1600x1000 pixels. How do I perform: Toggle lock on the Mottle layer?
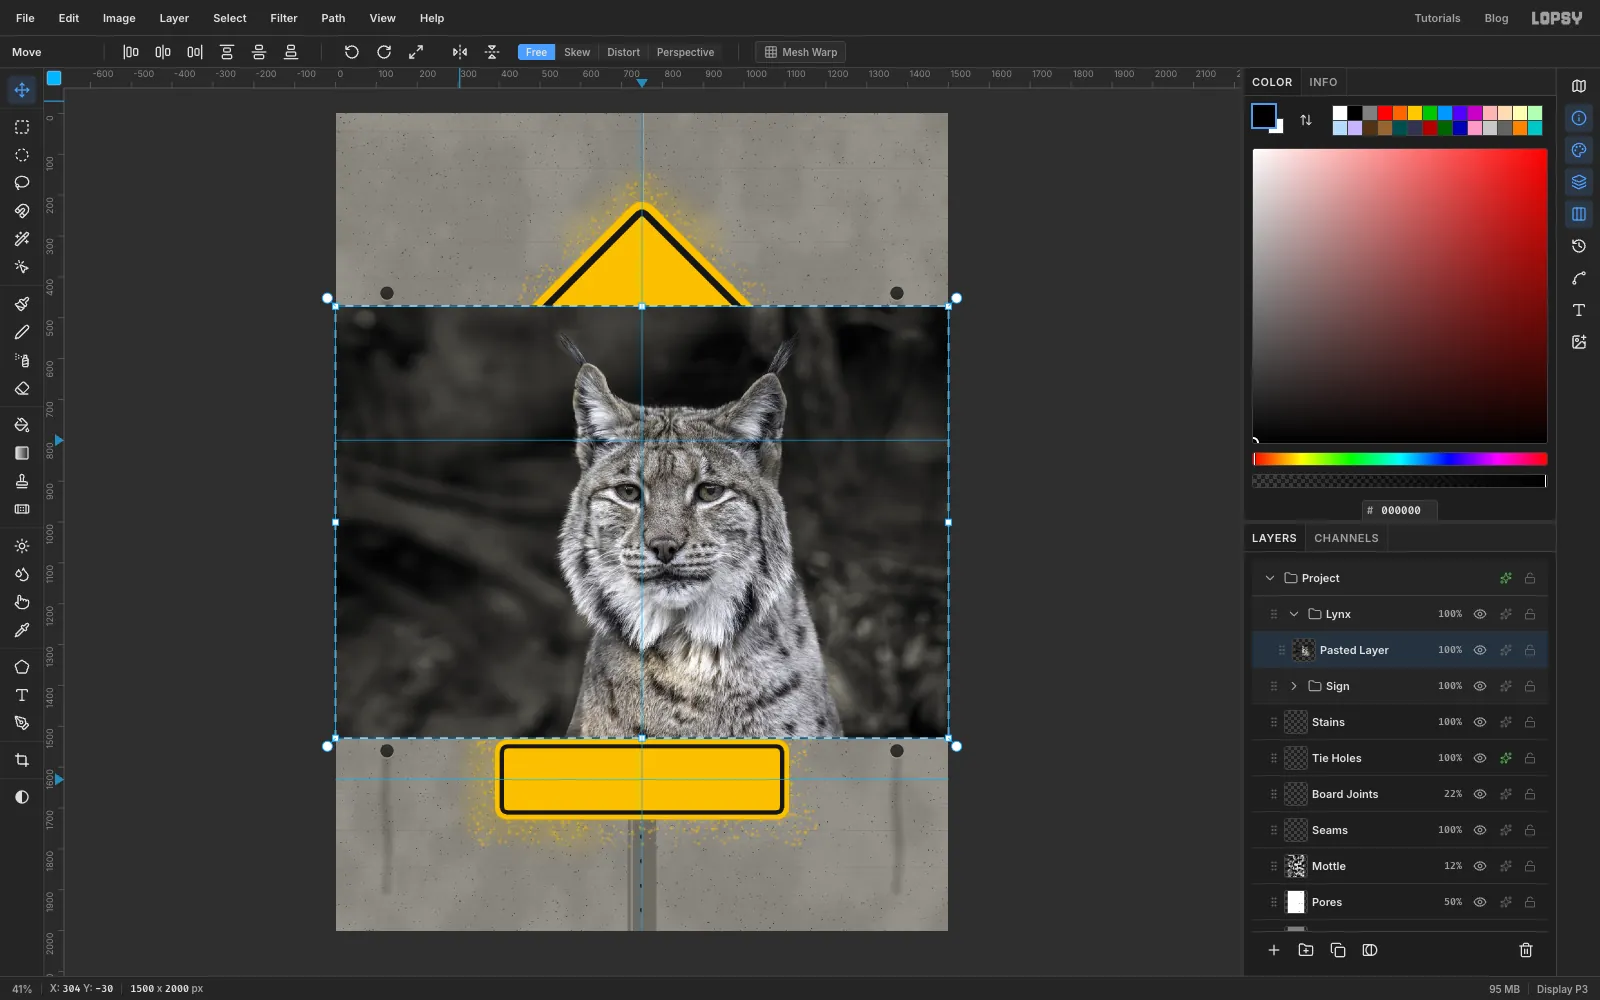(1530, 866)
